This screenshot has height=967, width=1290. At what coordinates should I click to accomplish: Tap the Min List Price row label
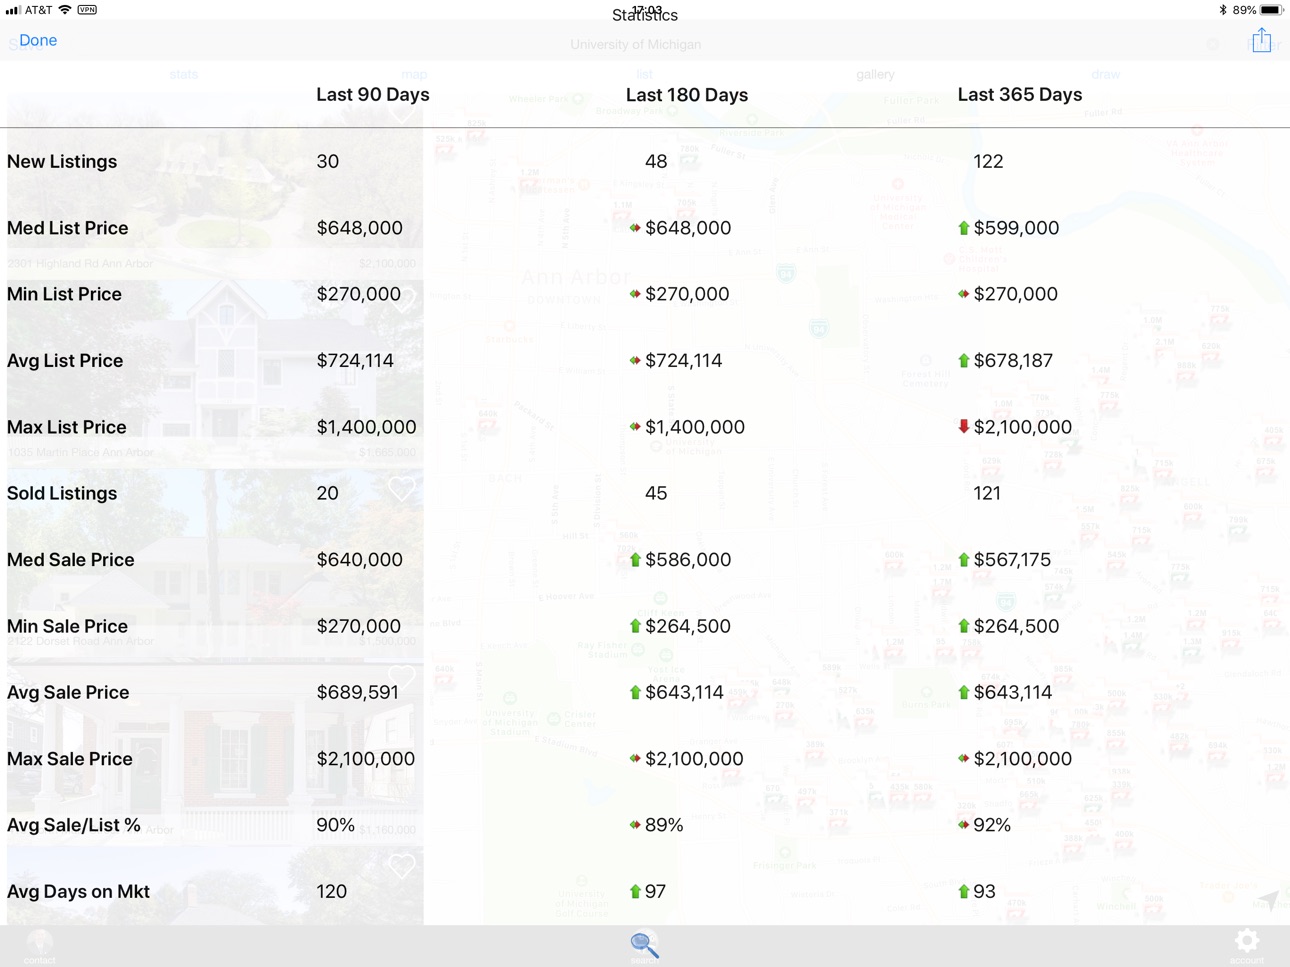[65, 295]
